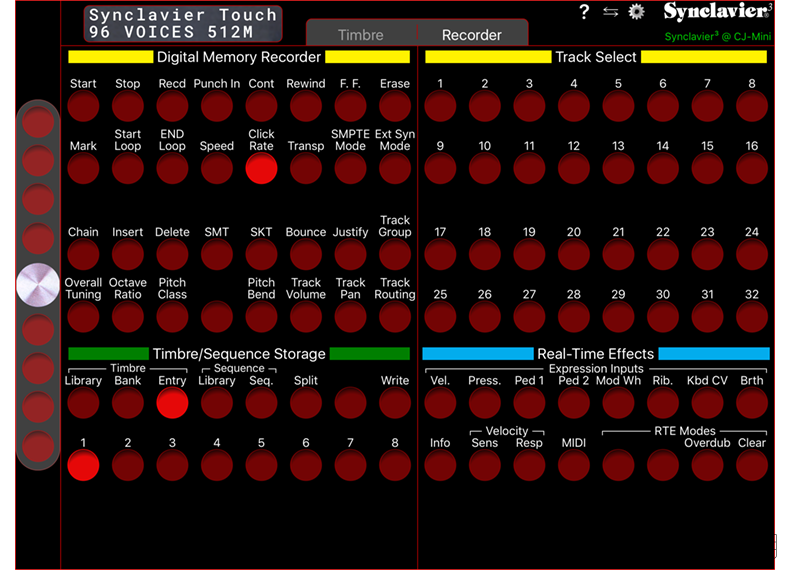The image size is (790, 570).
Task: Click the Start Loop button
Action: (x=127, y=168)
